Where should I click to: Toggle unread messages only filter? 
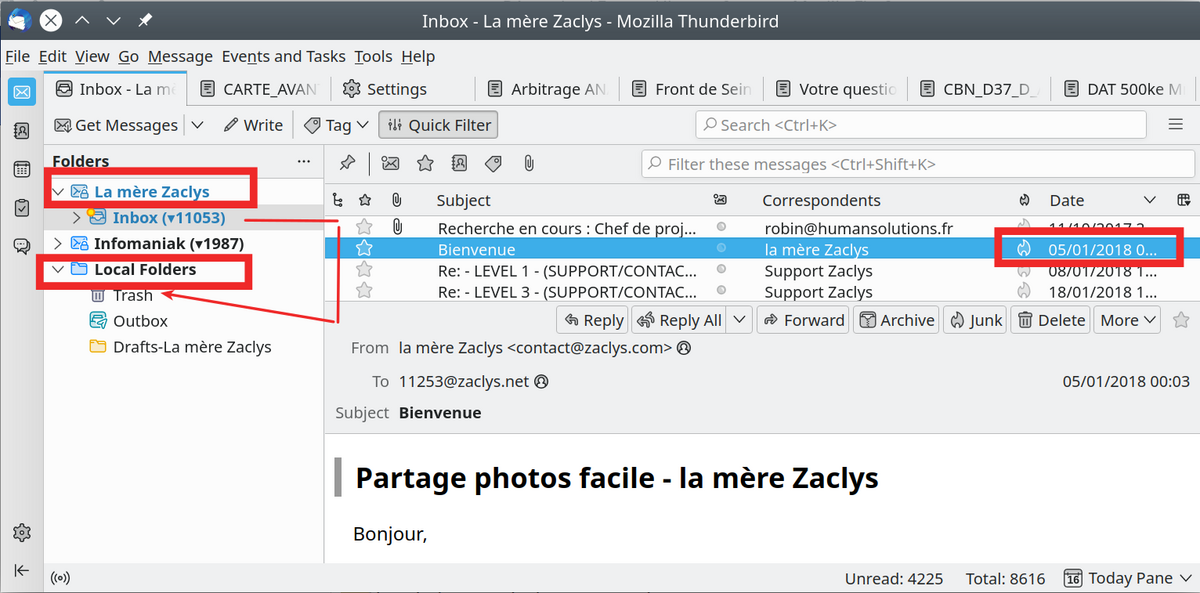click(390, 163)
